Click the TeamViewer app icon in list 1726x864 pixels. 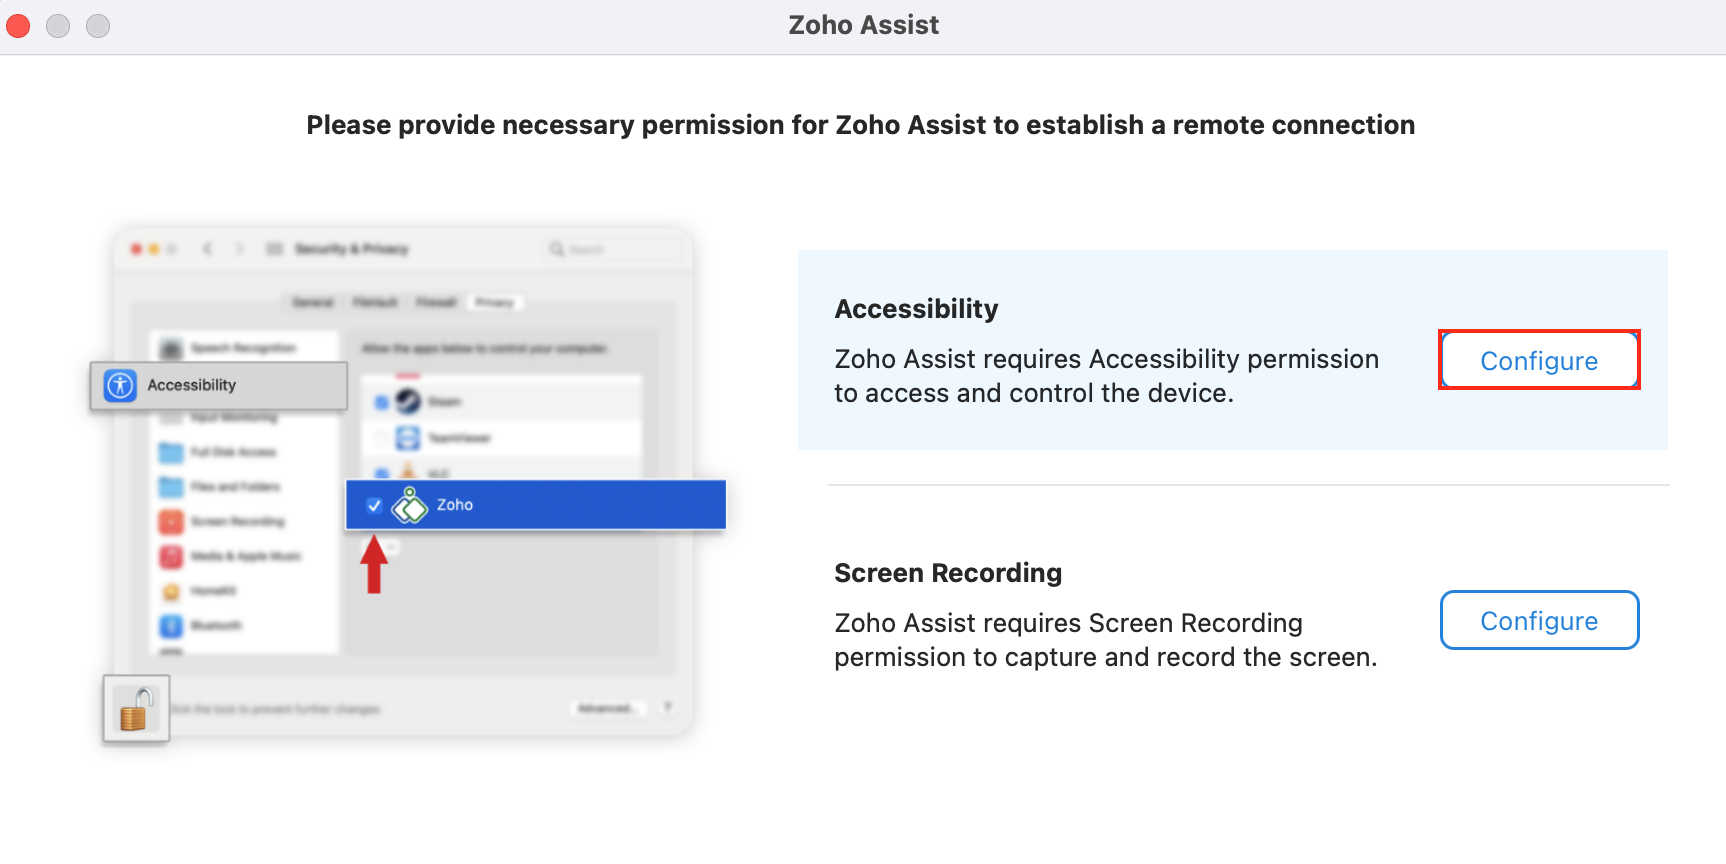(x=408, y=438)
